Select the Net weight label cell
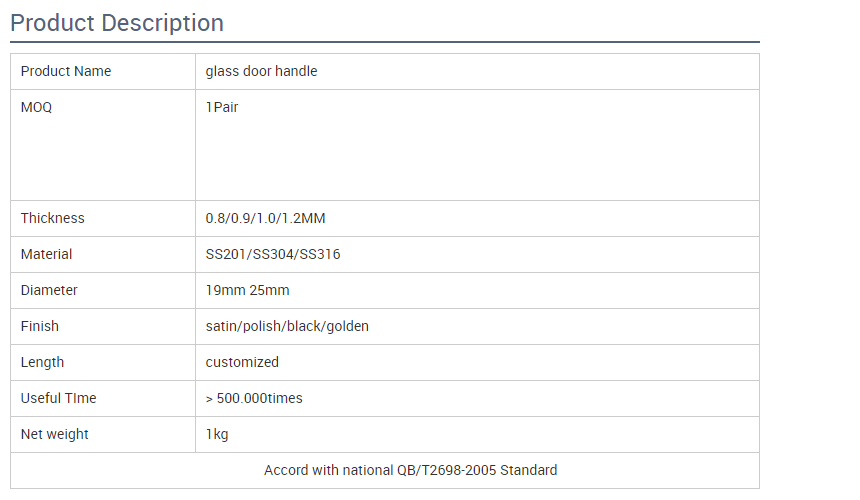This screenshot has width=860, height=500. [x=55, y=434]
